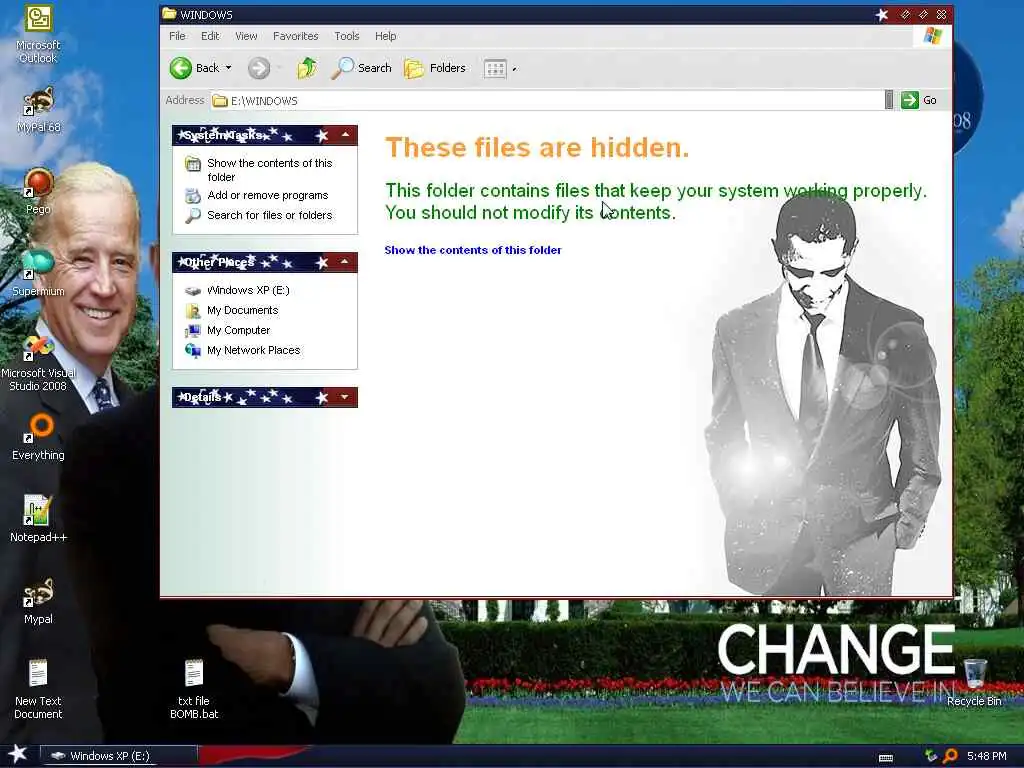Open the View menu
Image resolution: width=1024 pixels, height=768 pixels.
pyautogui.click(x=246, y=36)
